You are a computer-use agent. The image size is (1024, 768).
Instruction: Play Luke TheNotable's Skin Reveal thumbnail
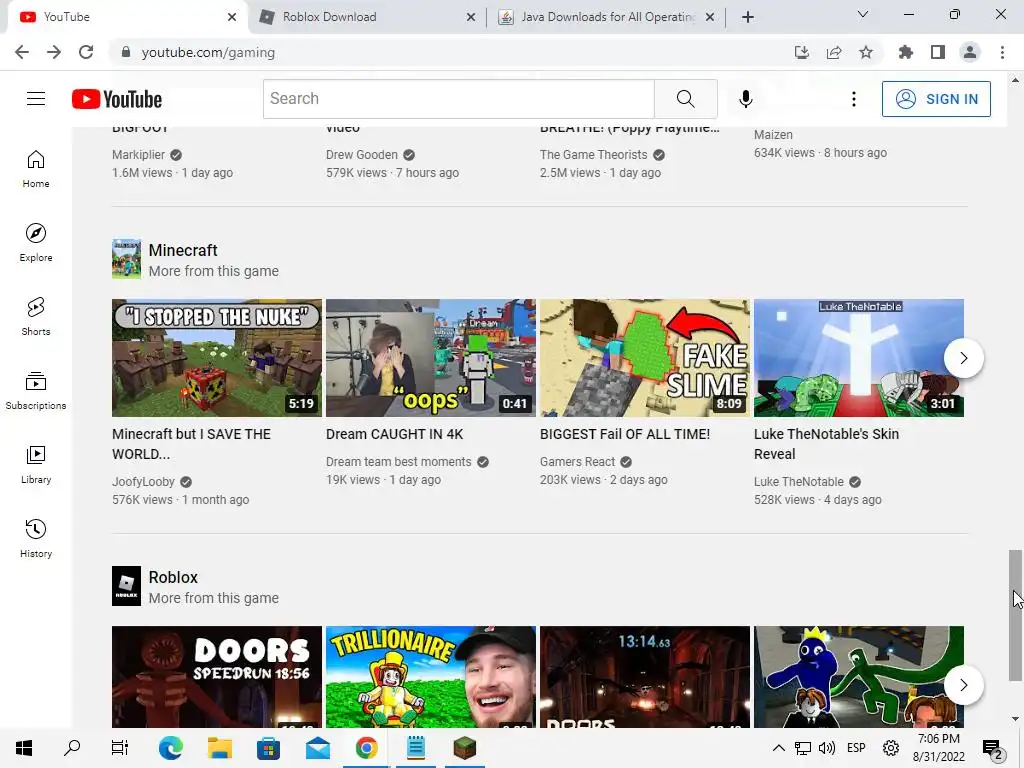(x=859, y=358)
